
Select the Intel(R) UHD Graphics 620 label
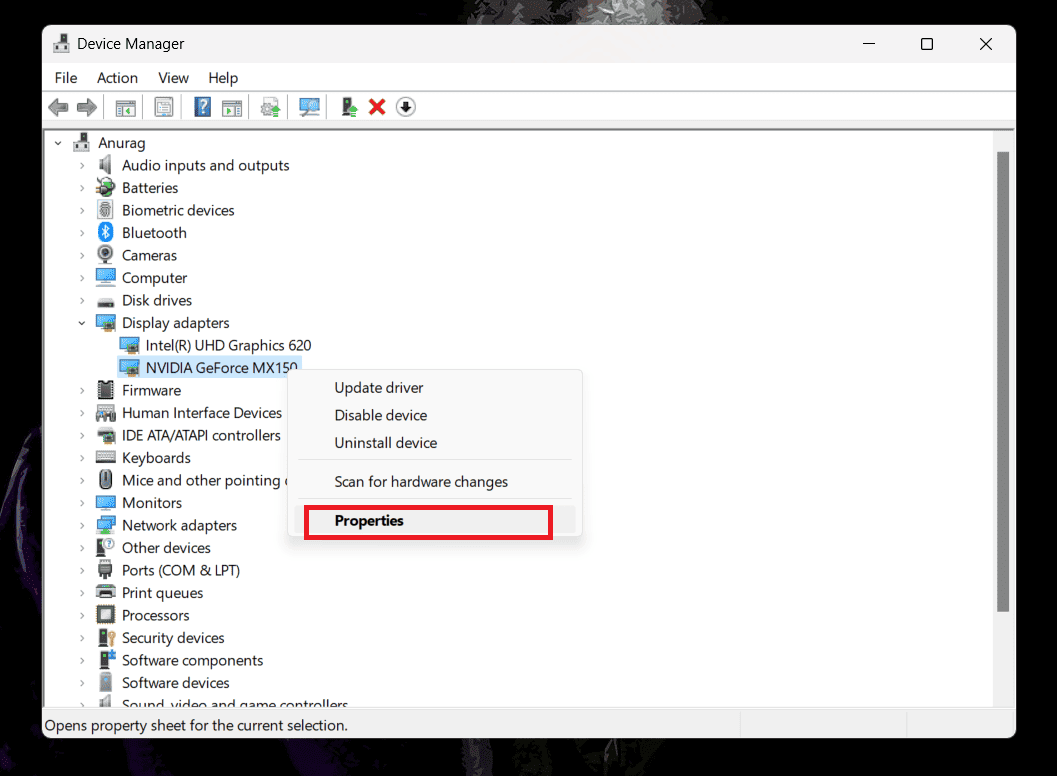click(229, 345)
